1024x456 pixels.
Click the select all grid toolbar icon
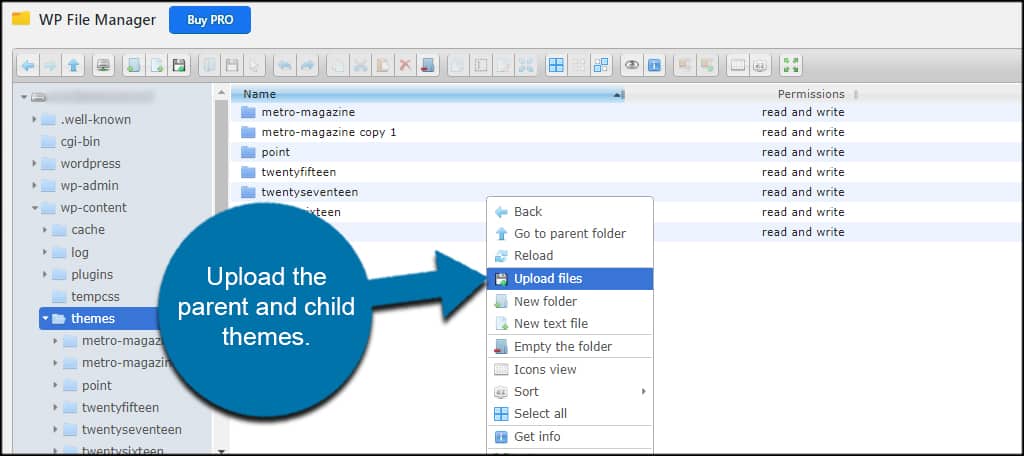(555, 65)
